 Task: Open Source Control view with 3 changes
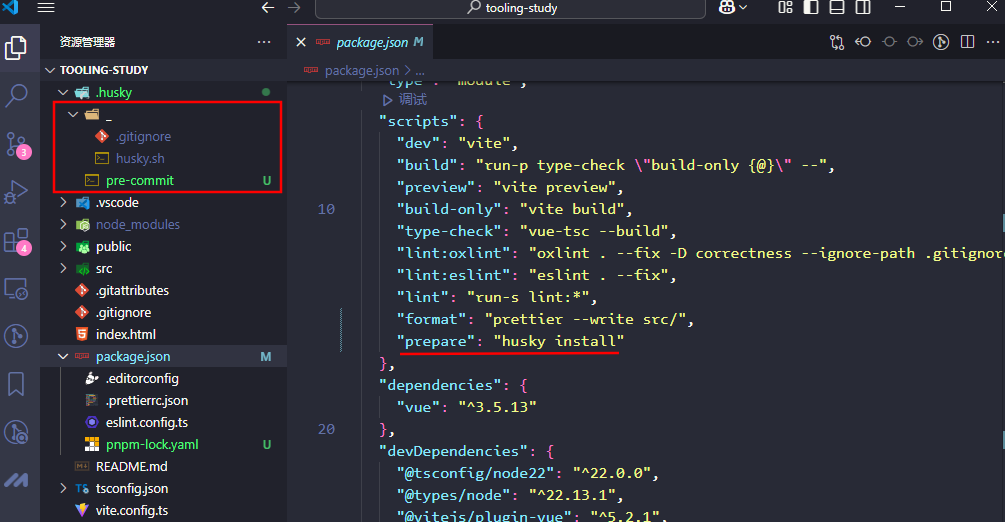click(x=17, y=144)
